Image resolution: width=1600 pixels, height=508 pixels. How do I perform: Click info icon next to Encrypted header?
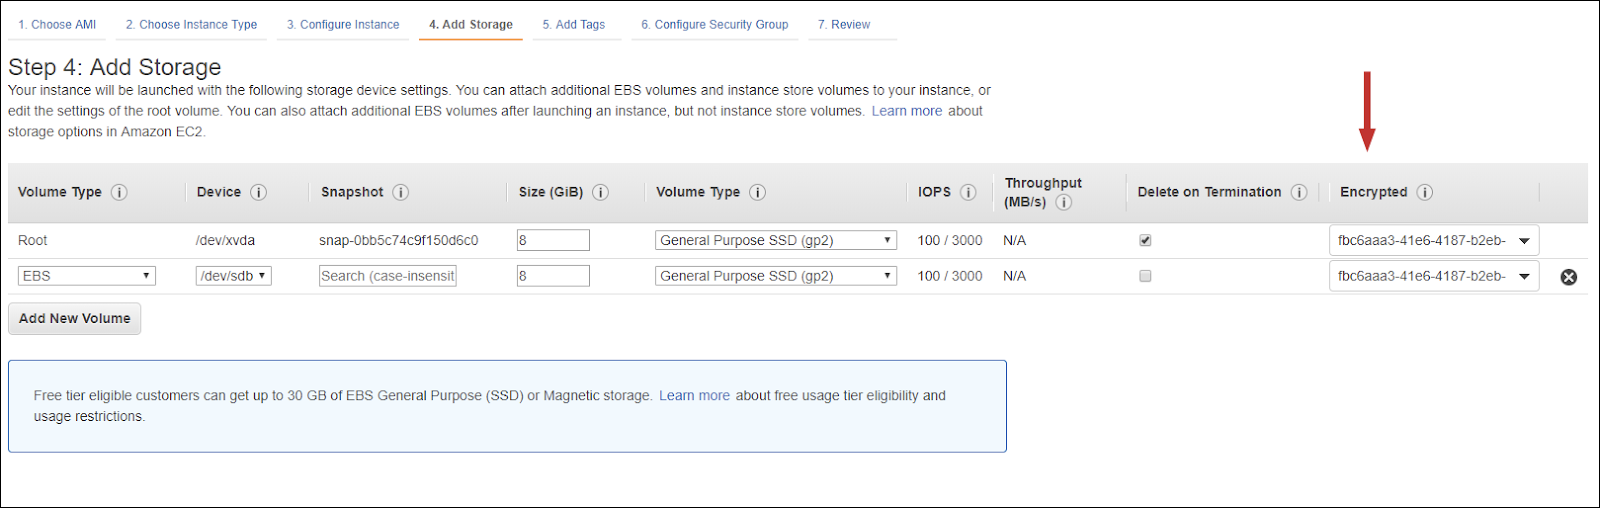1424,192
